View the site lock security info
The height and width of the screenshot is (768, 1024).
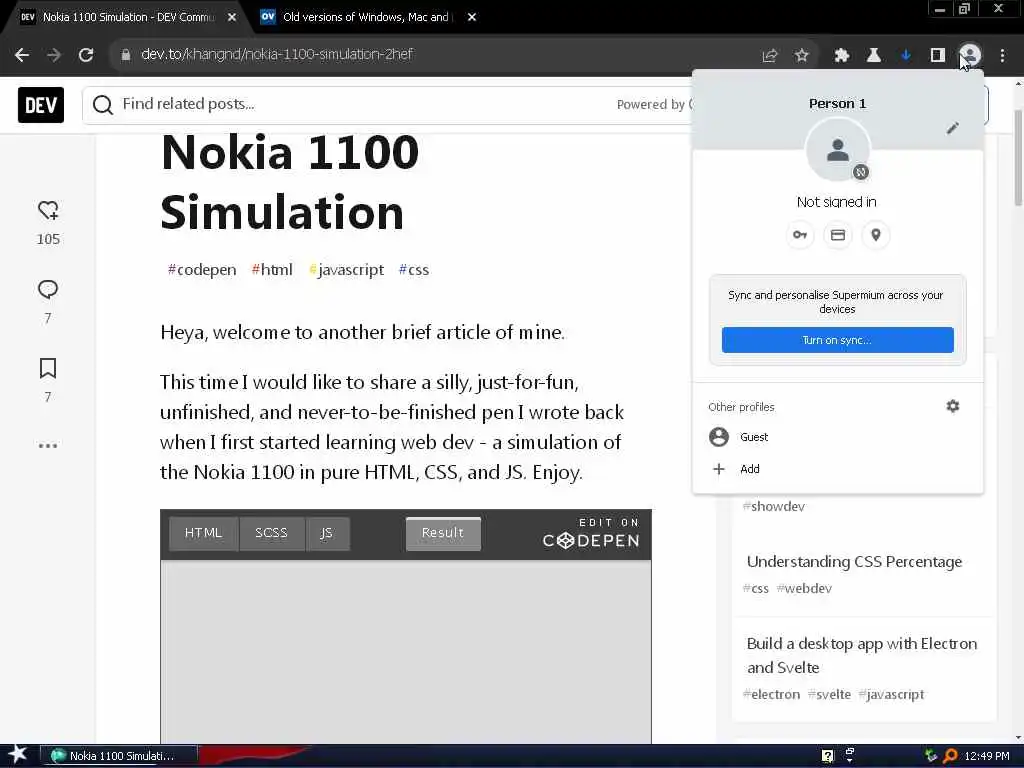click(x=126, y=55)
